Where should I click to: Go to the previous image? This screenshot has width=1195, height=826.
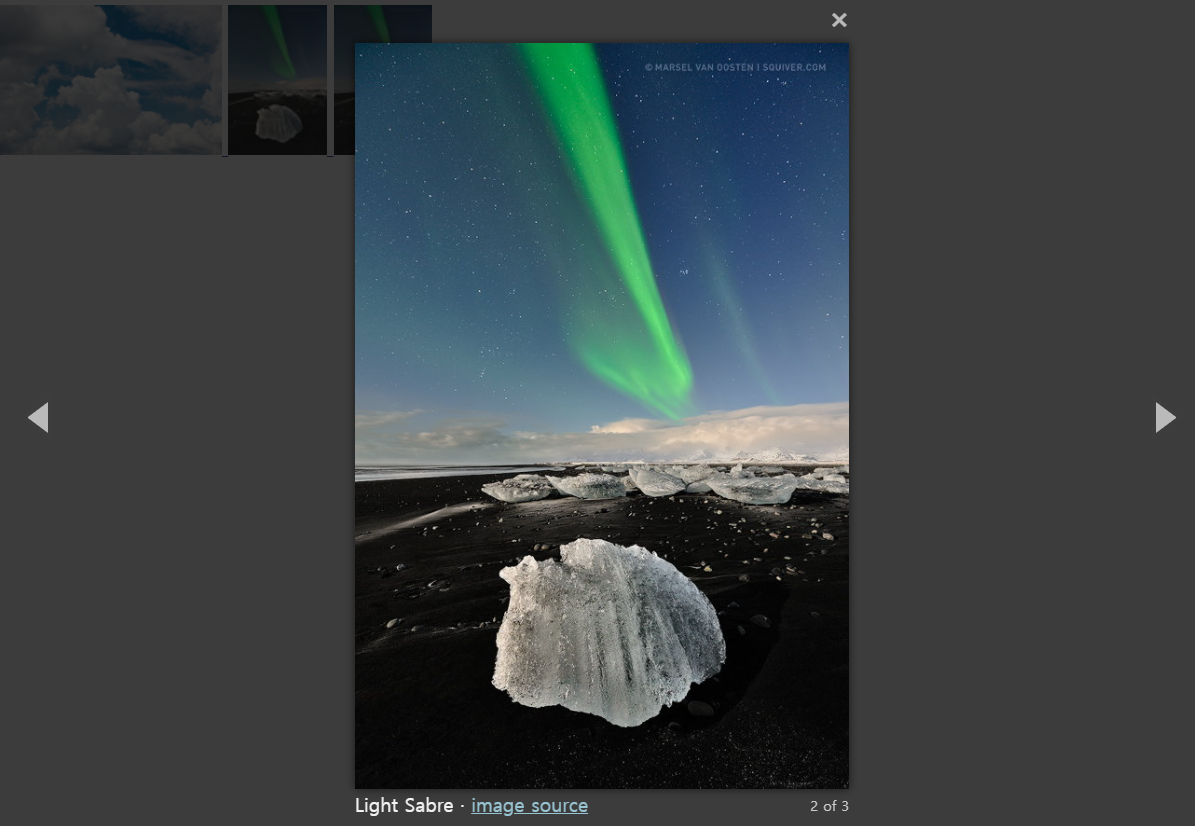pos(38,418)
